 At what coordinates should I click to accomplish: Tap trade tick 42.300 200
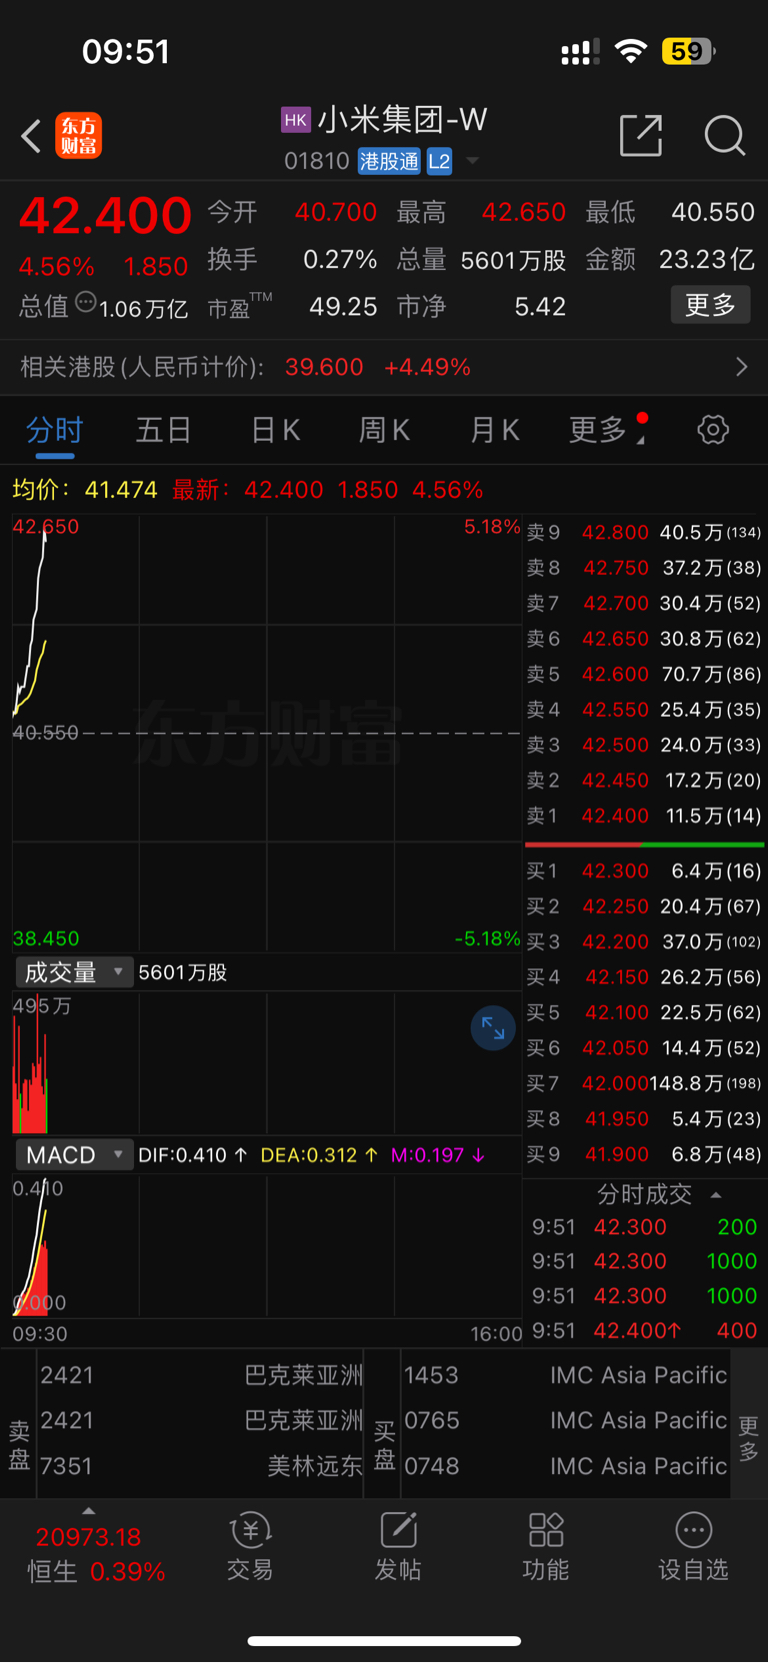click(644, 1227)
